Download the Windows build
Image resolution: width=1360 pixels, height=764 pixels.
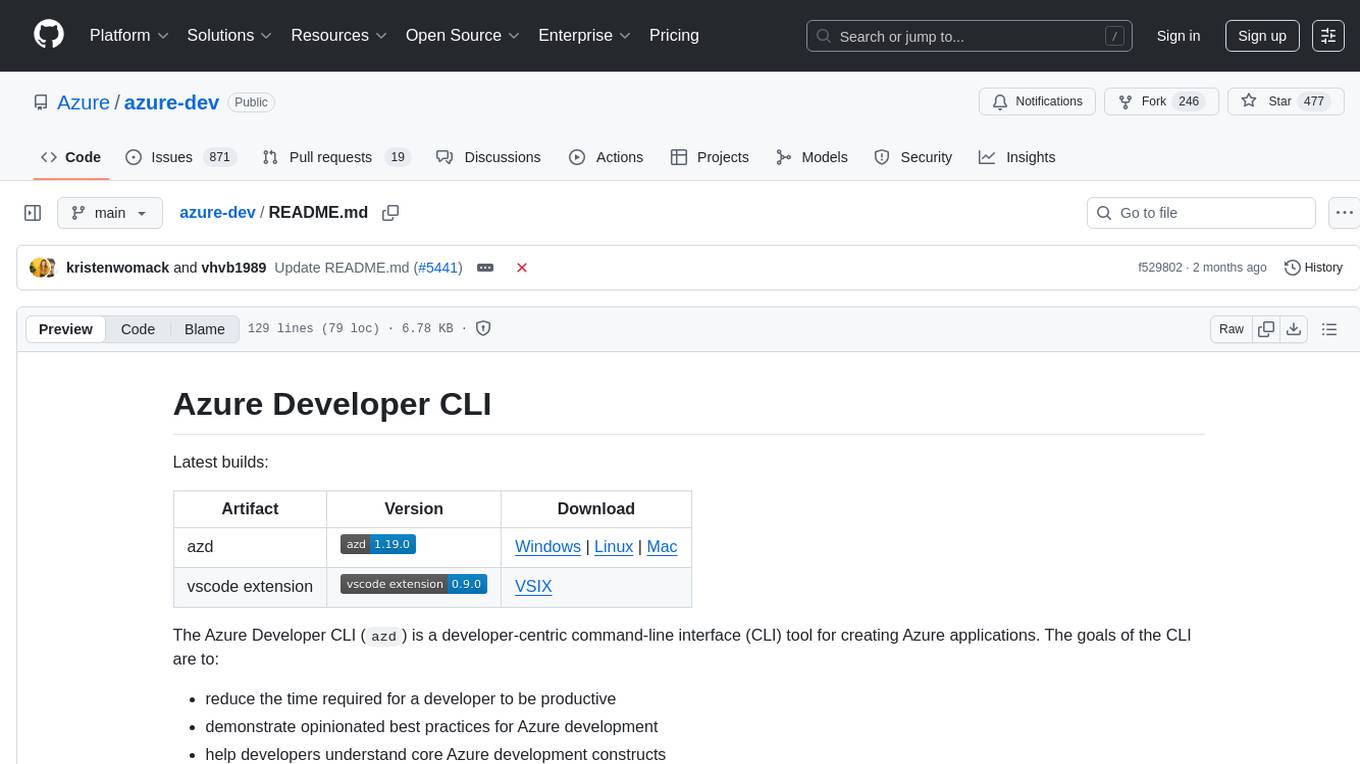click(x=548, y=547)
